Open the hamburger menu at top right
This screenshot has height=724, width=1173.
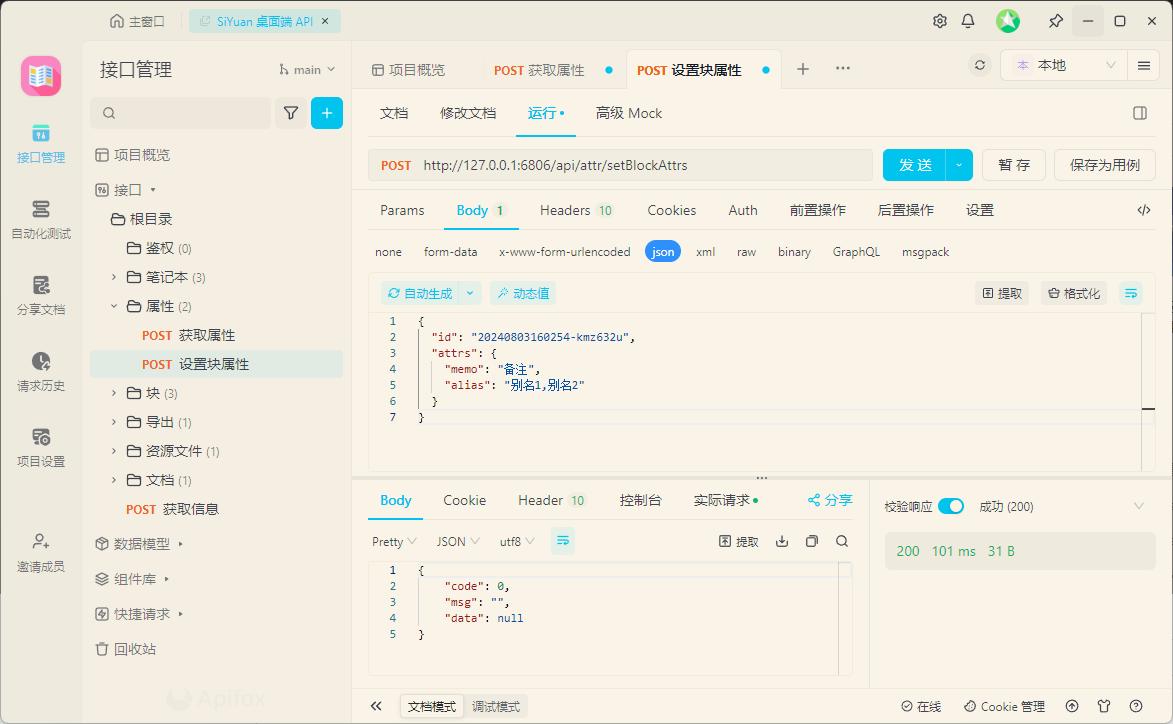(1144, 65)
